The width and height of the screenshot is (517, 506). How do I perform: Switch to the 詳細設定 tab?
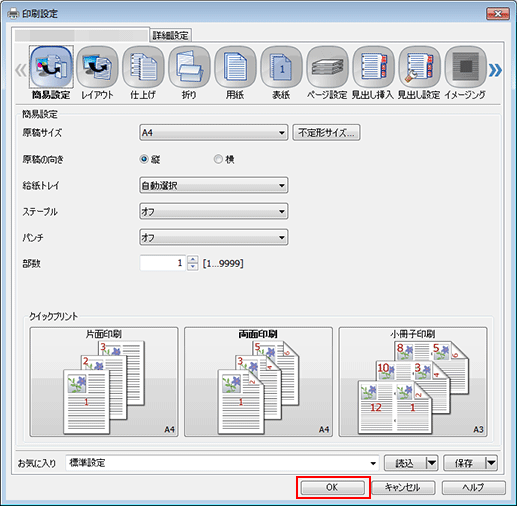click(x=171, y=35)
